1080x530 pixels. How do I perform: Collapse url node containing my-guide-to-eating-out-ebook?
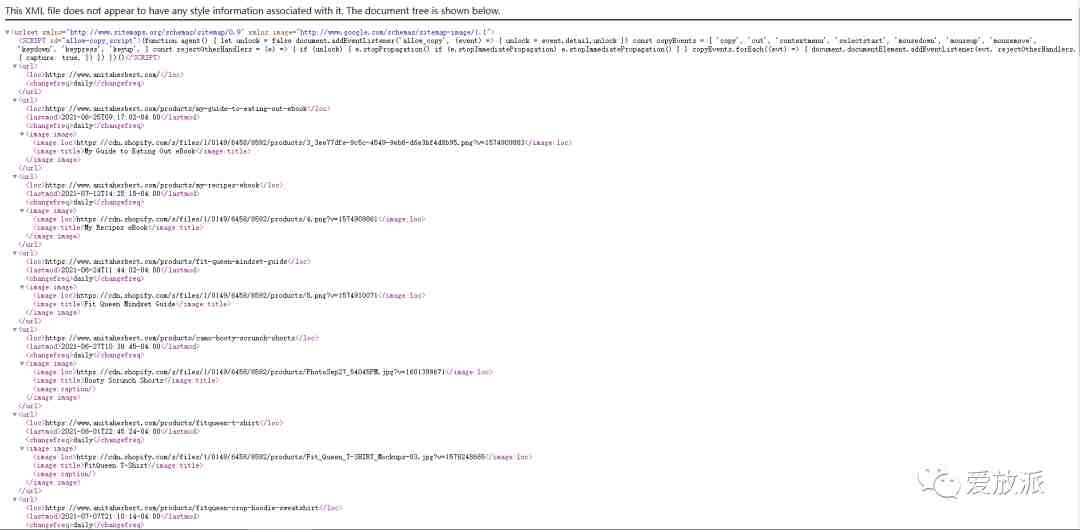point(15,100)
